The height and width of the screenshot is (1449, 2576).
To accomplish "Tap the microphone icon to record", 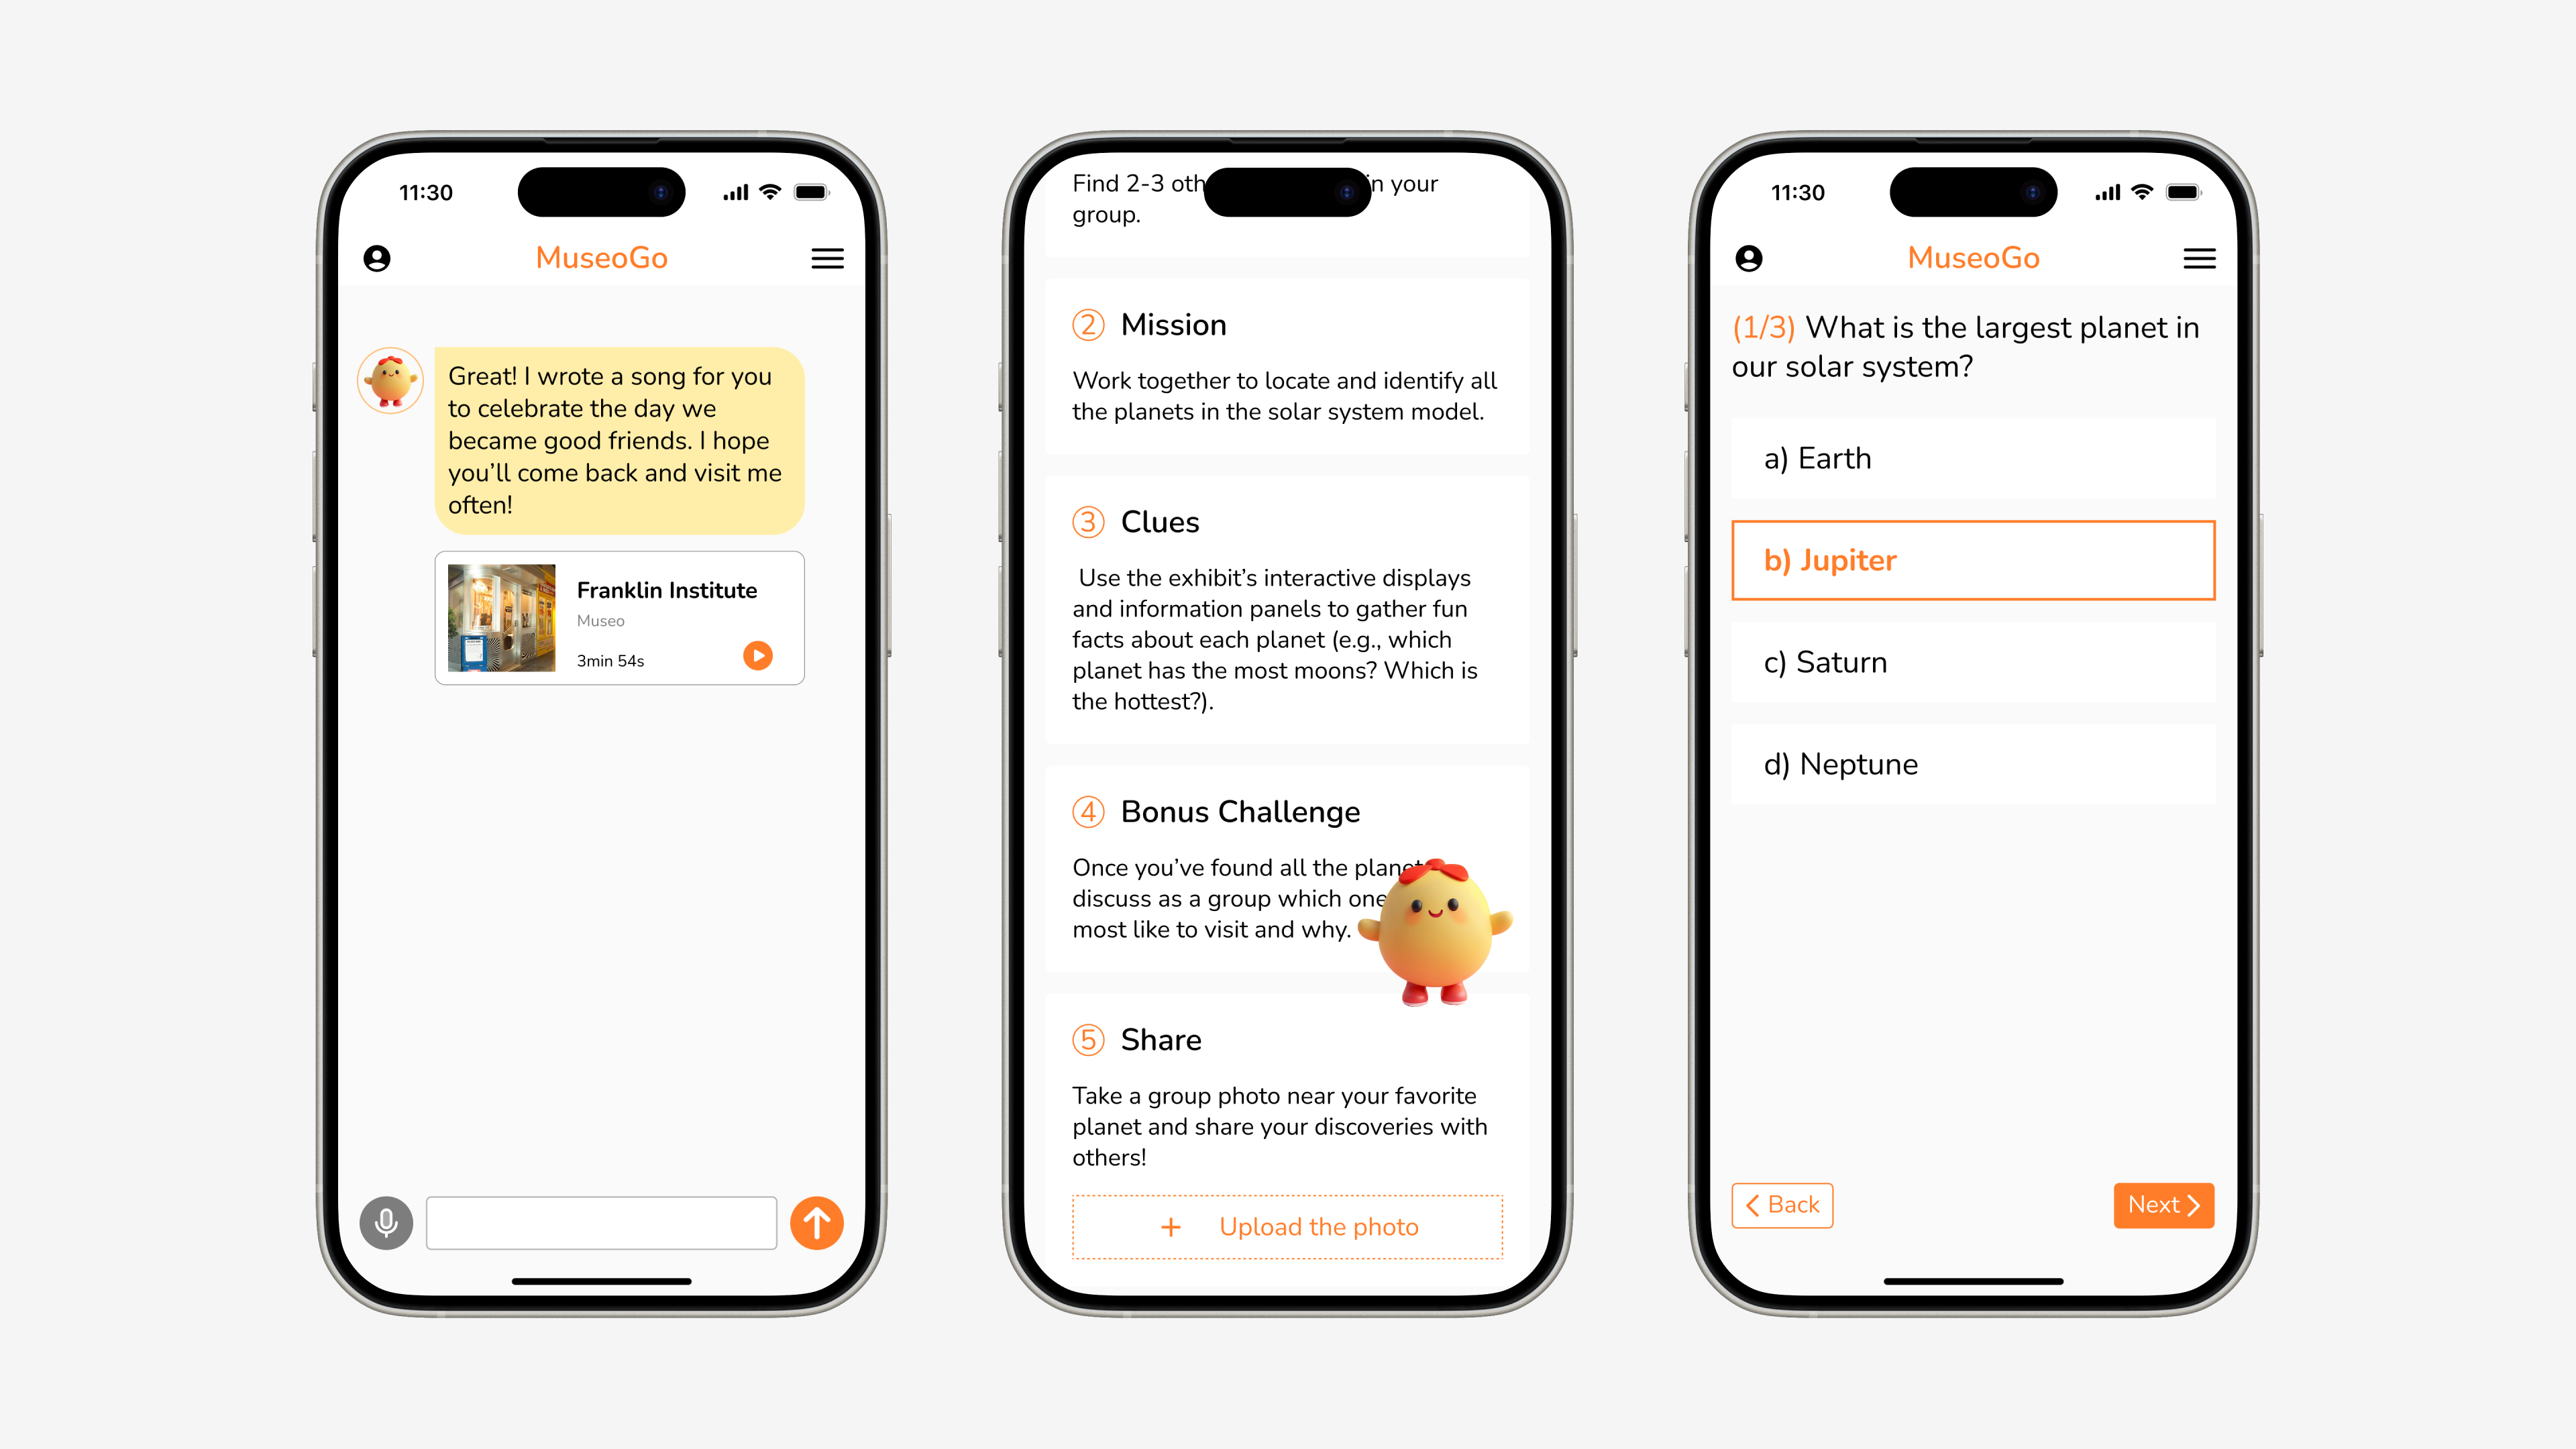I will (386, 1222).
